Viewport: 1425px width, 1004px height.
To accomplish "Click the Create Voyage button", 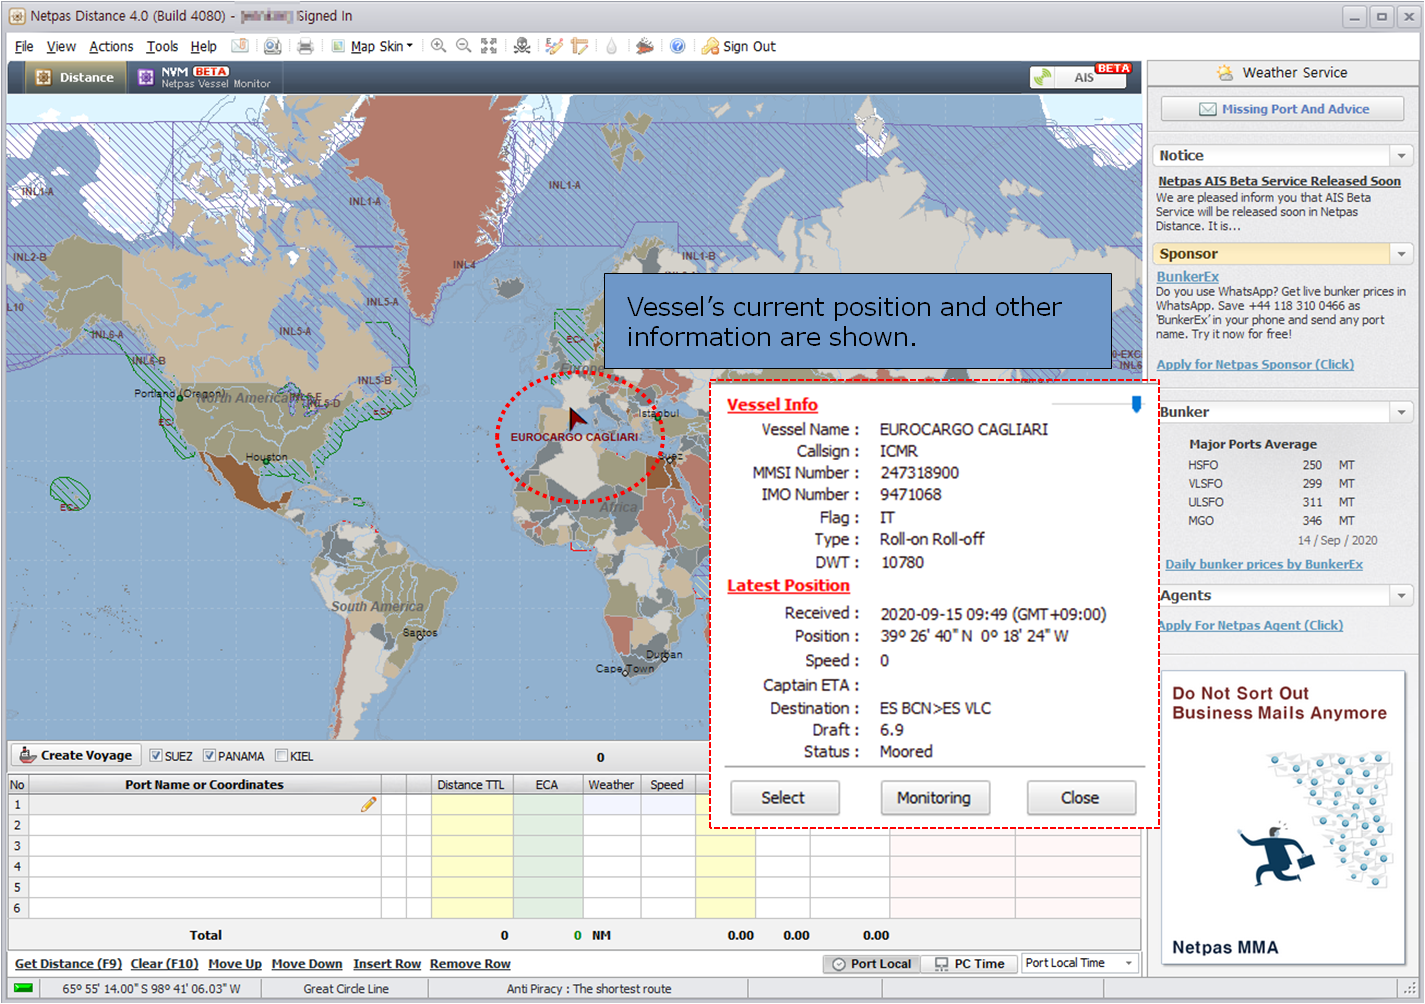I will click(x=76, y=756).
